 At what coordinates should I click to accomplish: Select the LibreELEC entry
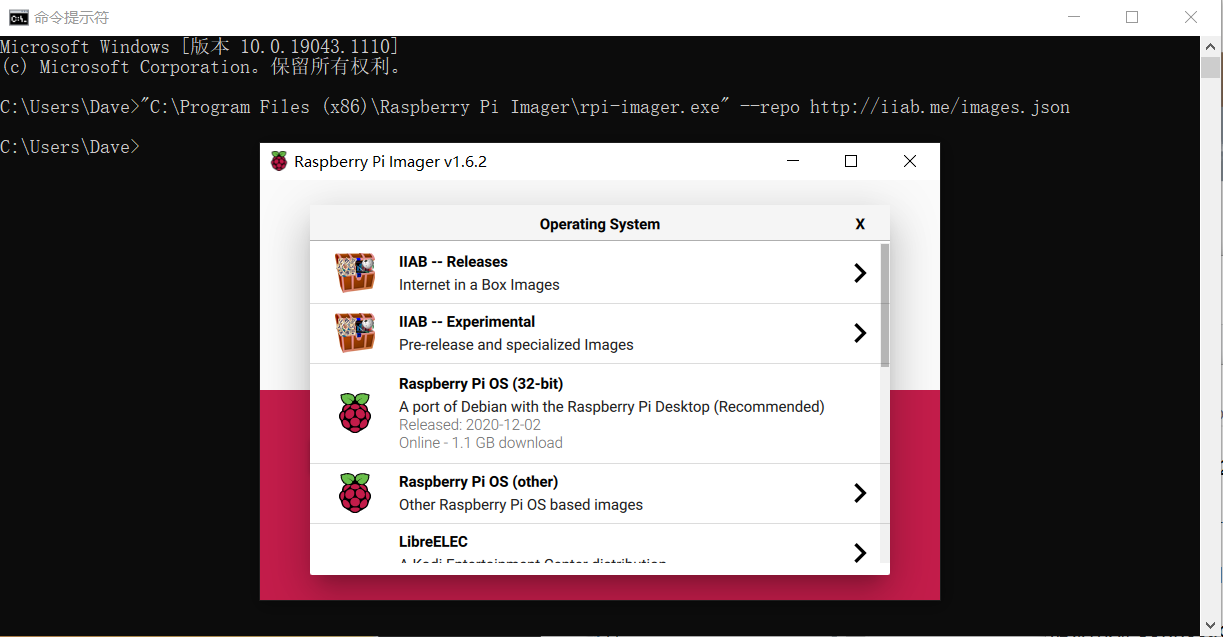[x=596, y=545]
